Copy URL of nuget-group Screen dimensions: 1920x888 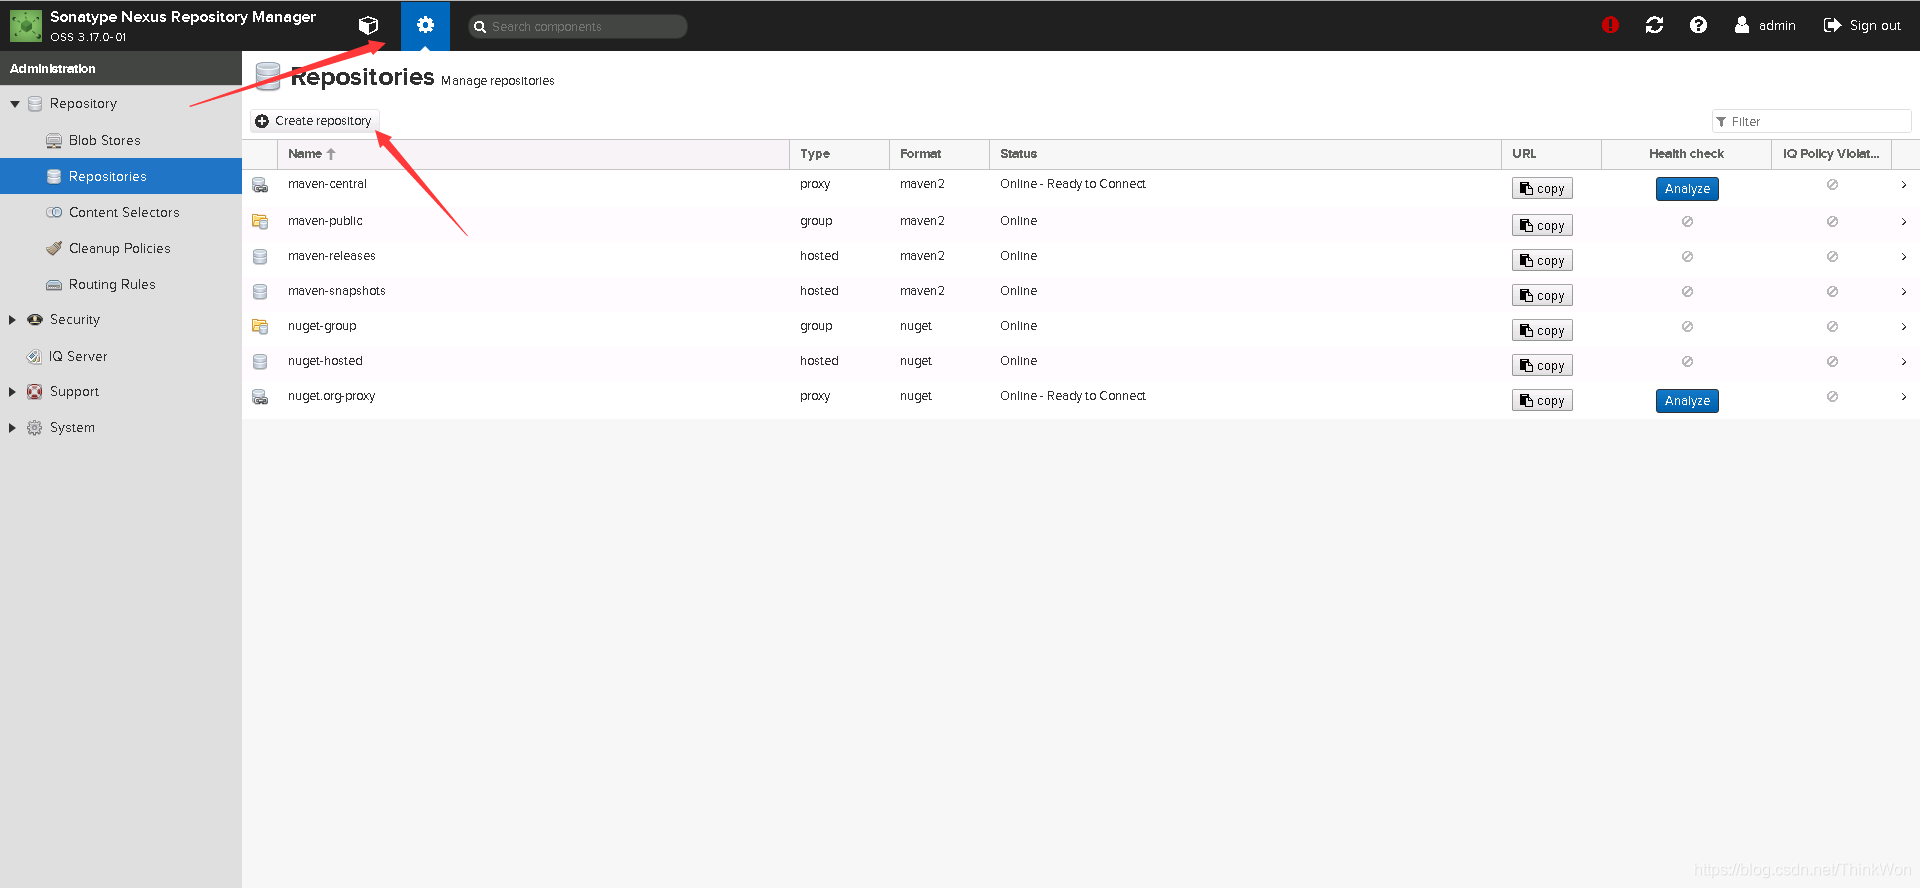click(1542, 330)
